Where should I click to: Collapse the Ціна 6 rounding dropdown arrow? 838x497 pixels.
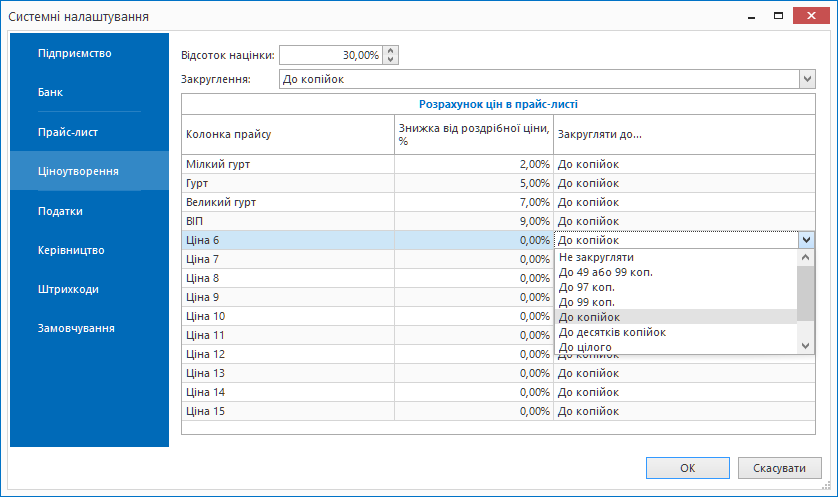pyautogui.click(x=806, y=240)
